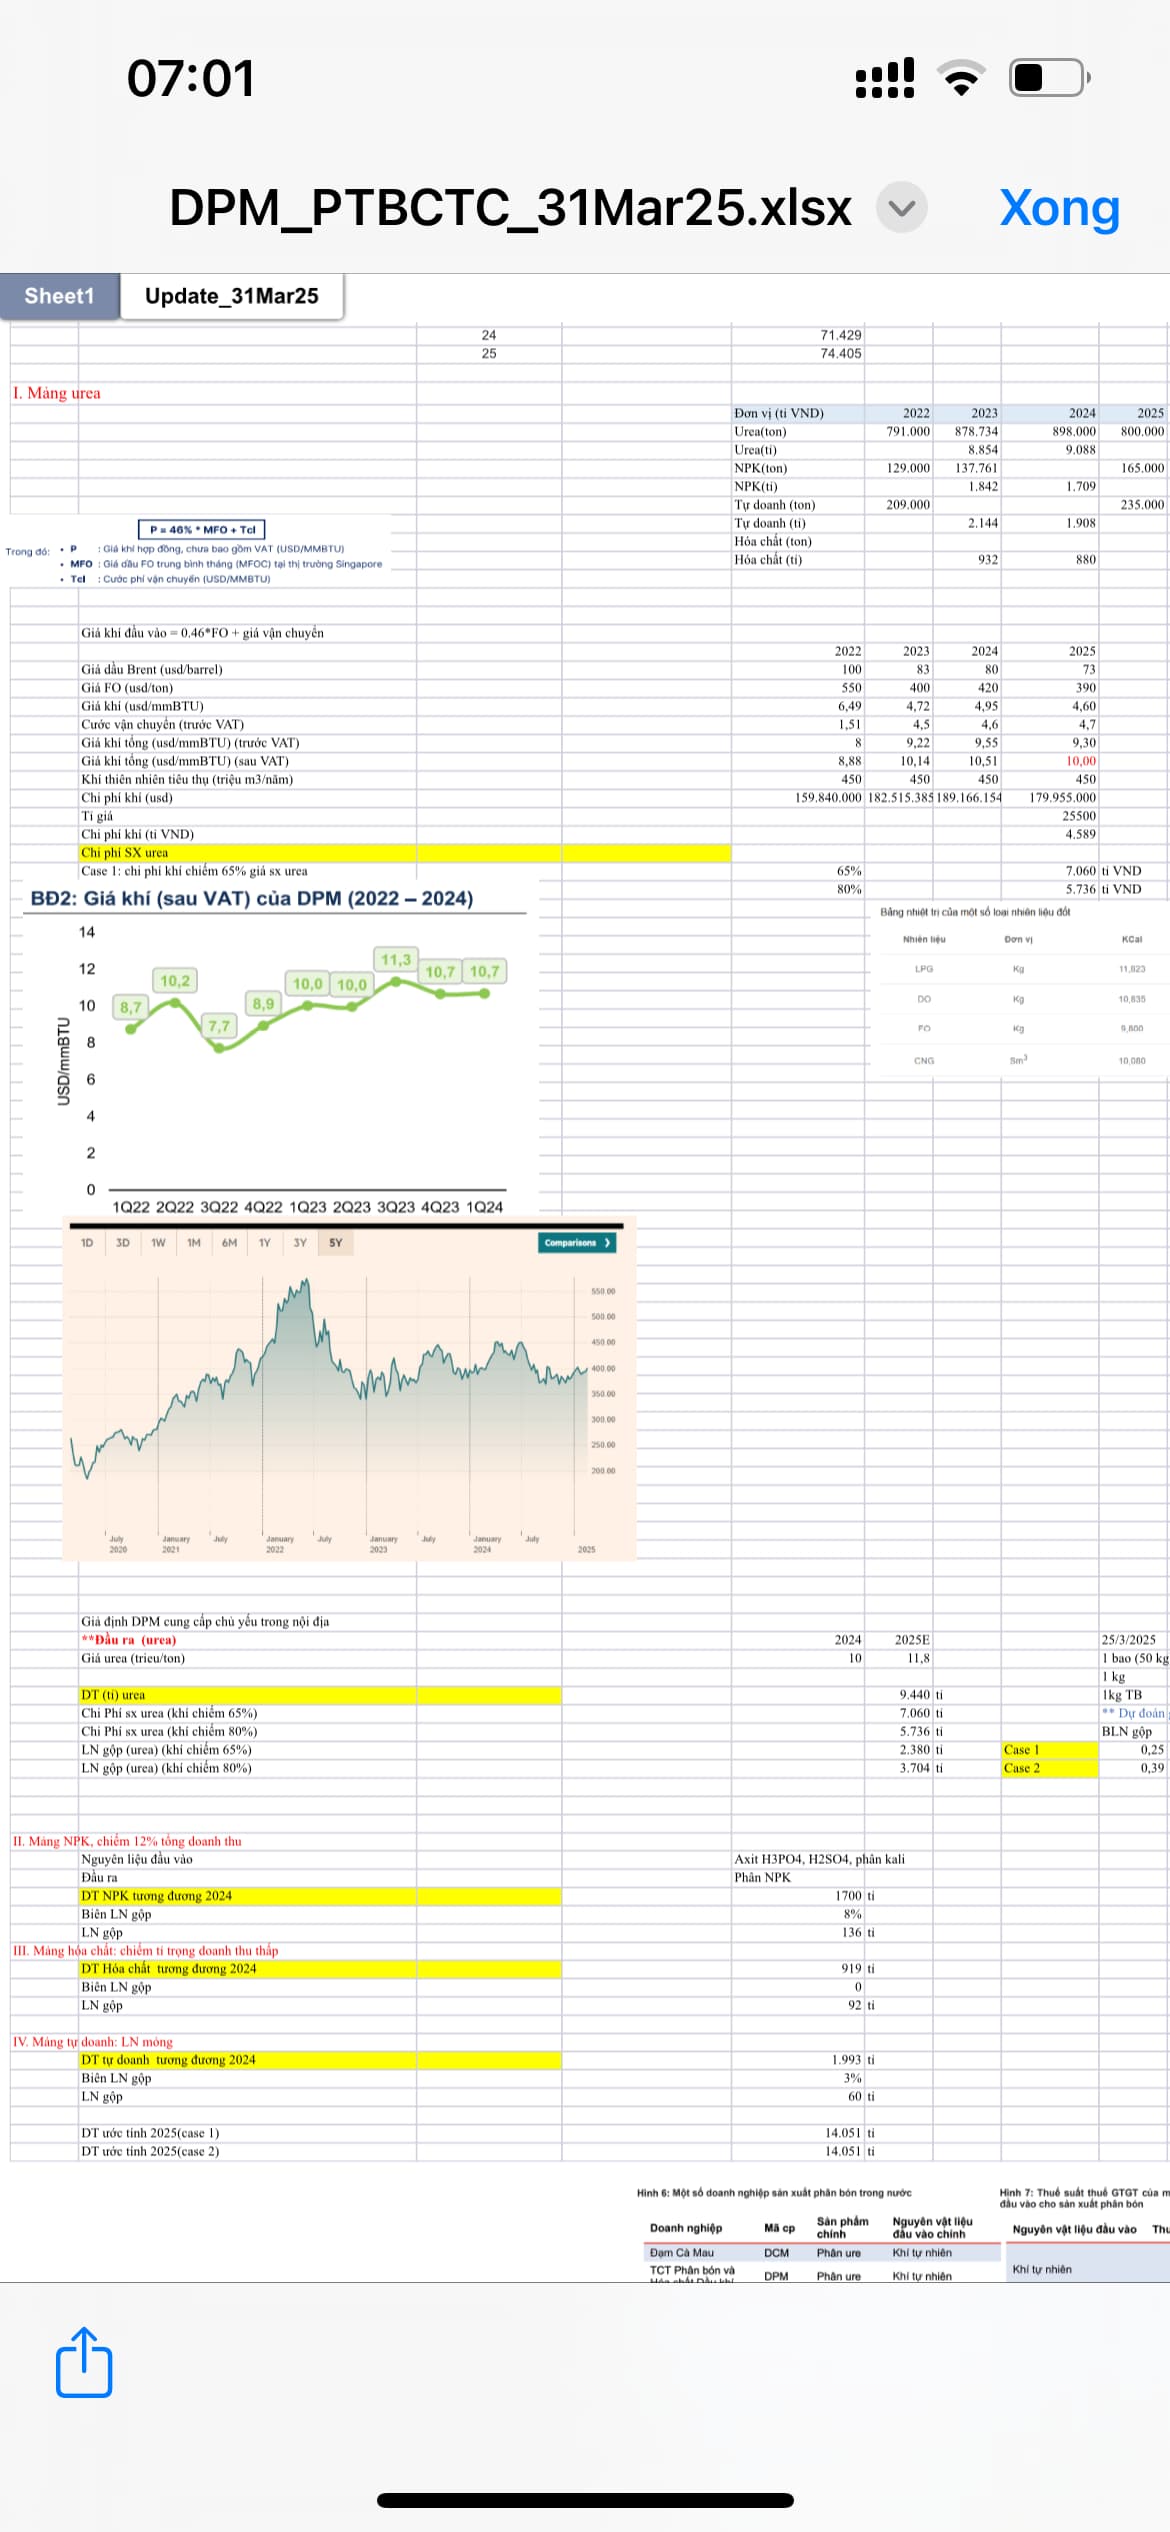Tap the BĐ2 gas price chart title
The height and width of the screenshot is (2532, 1170).
(x=252, y=898)
